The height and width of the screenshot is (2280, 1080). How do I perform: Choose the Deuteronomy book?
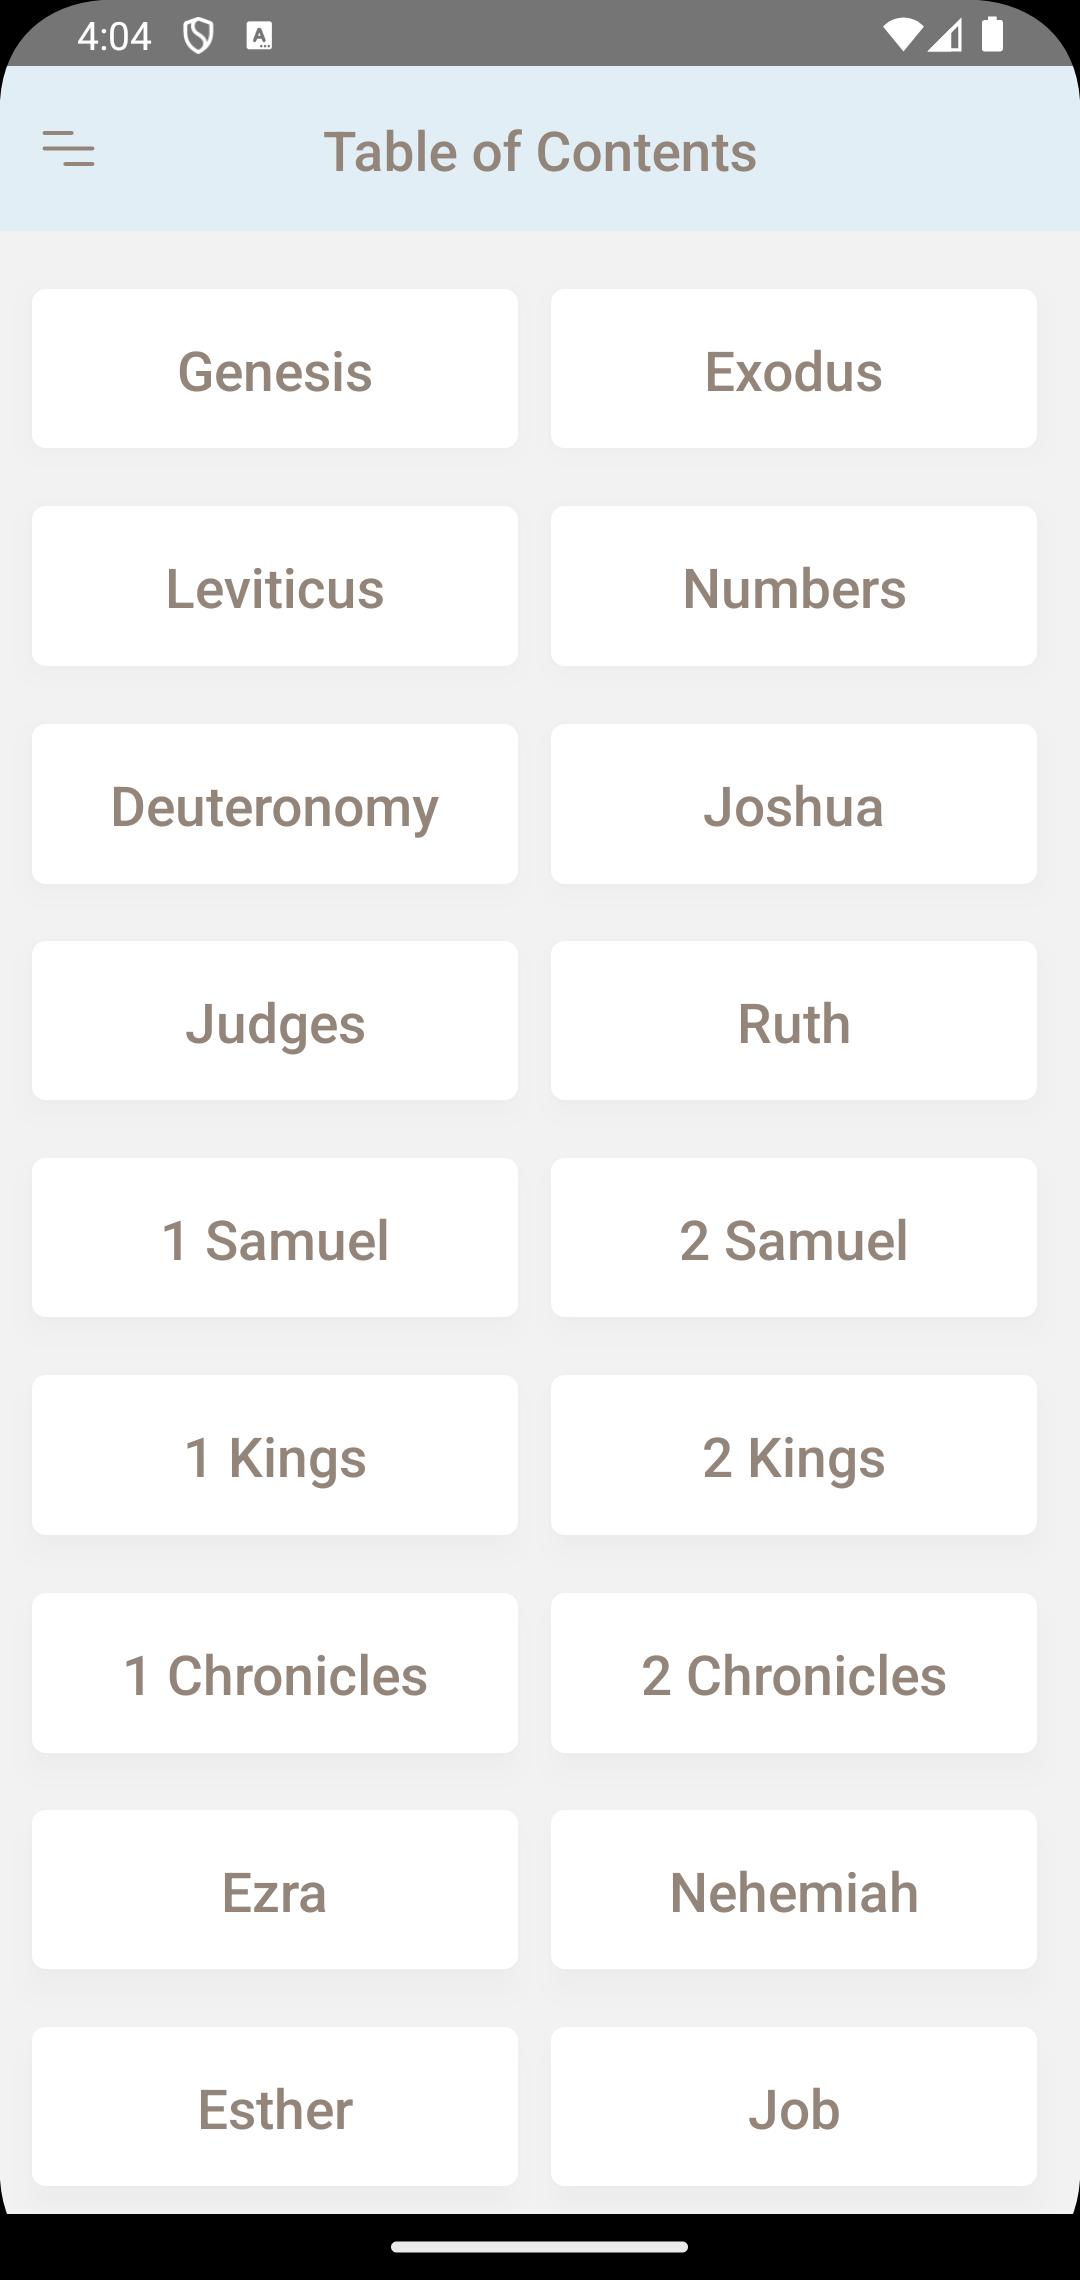tap(275, 805)
